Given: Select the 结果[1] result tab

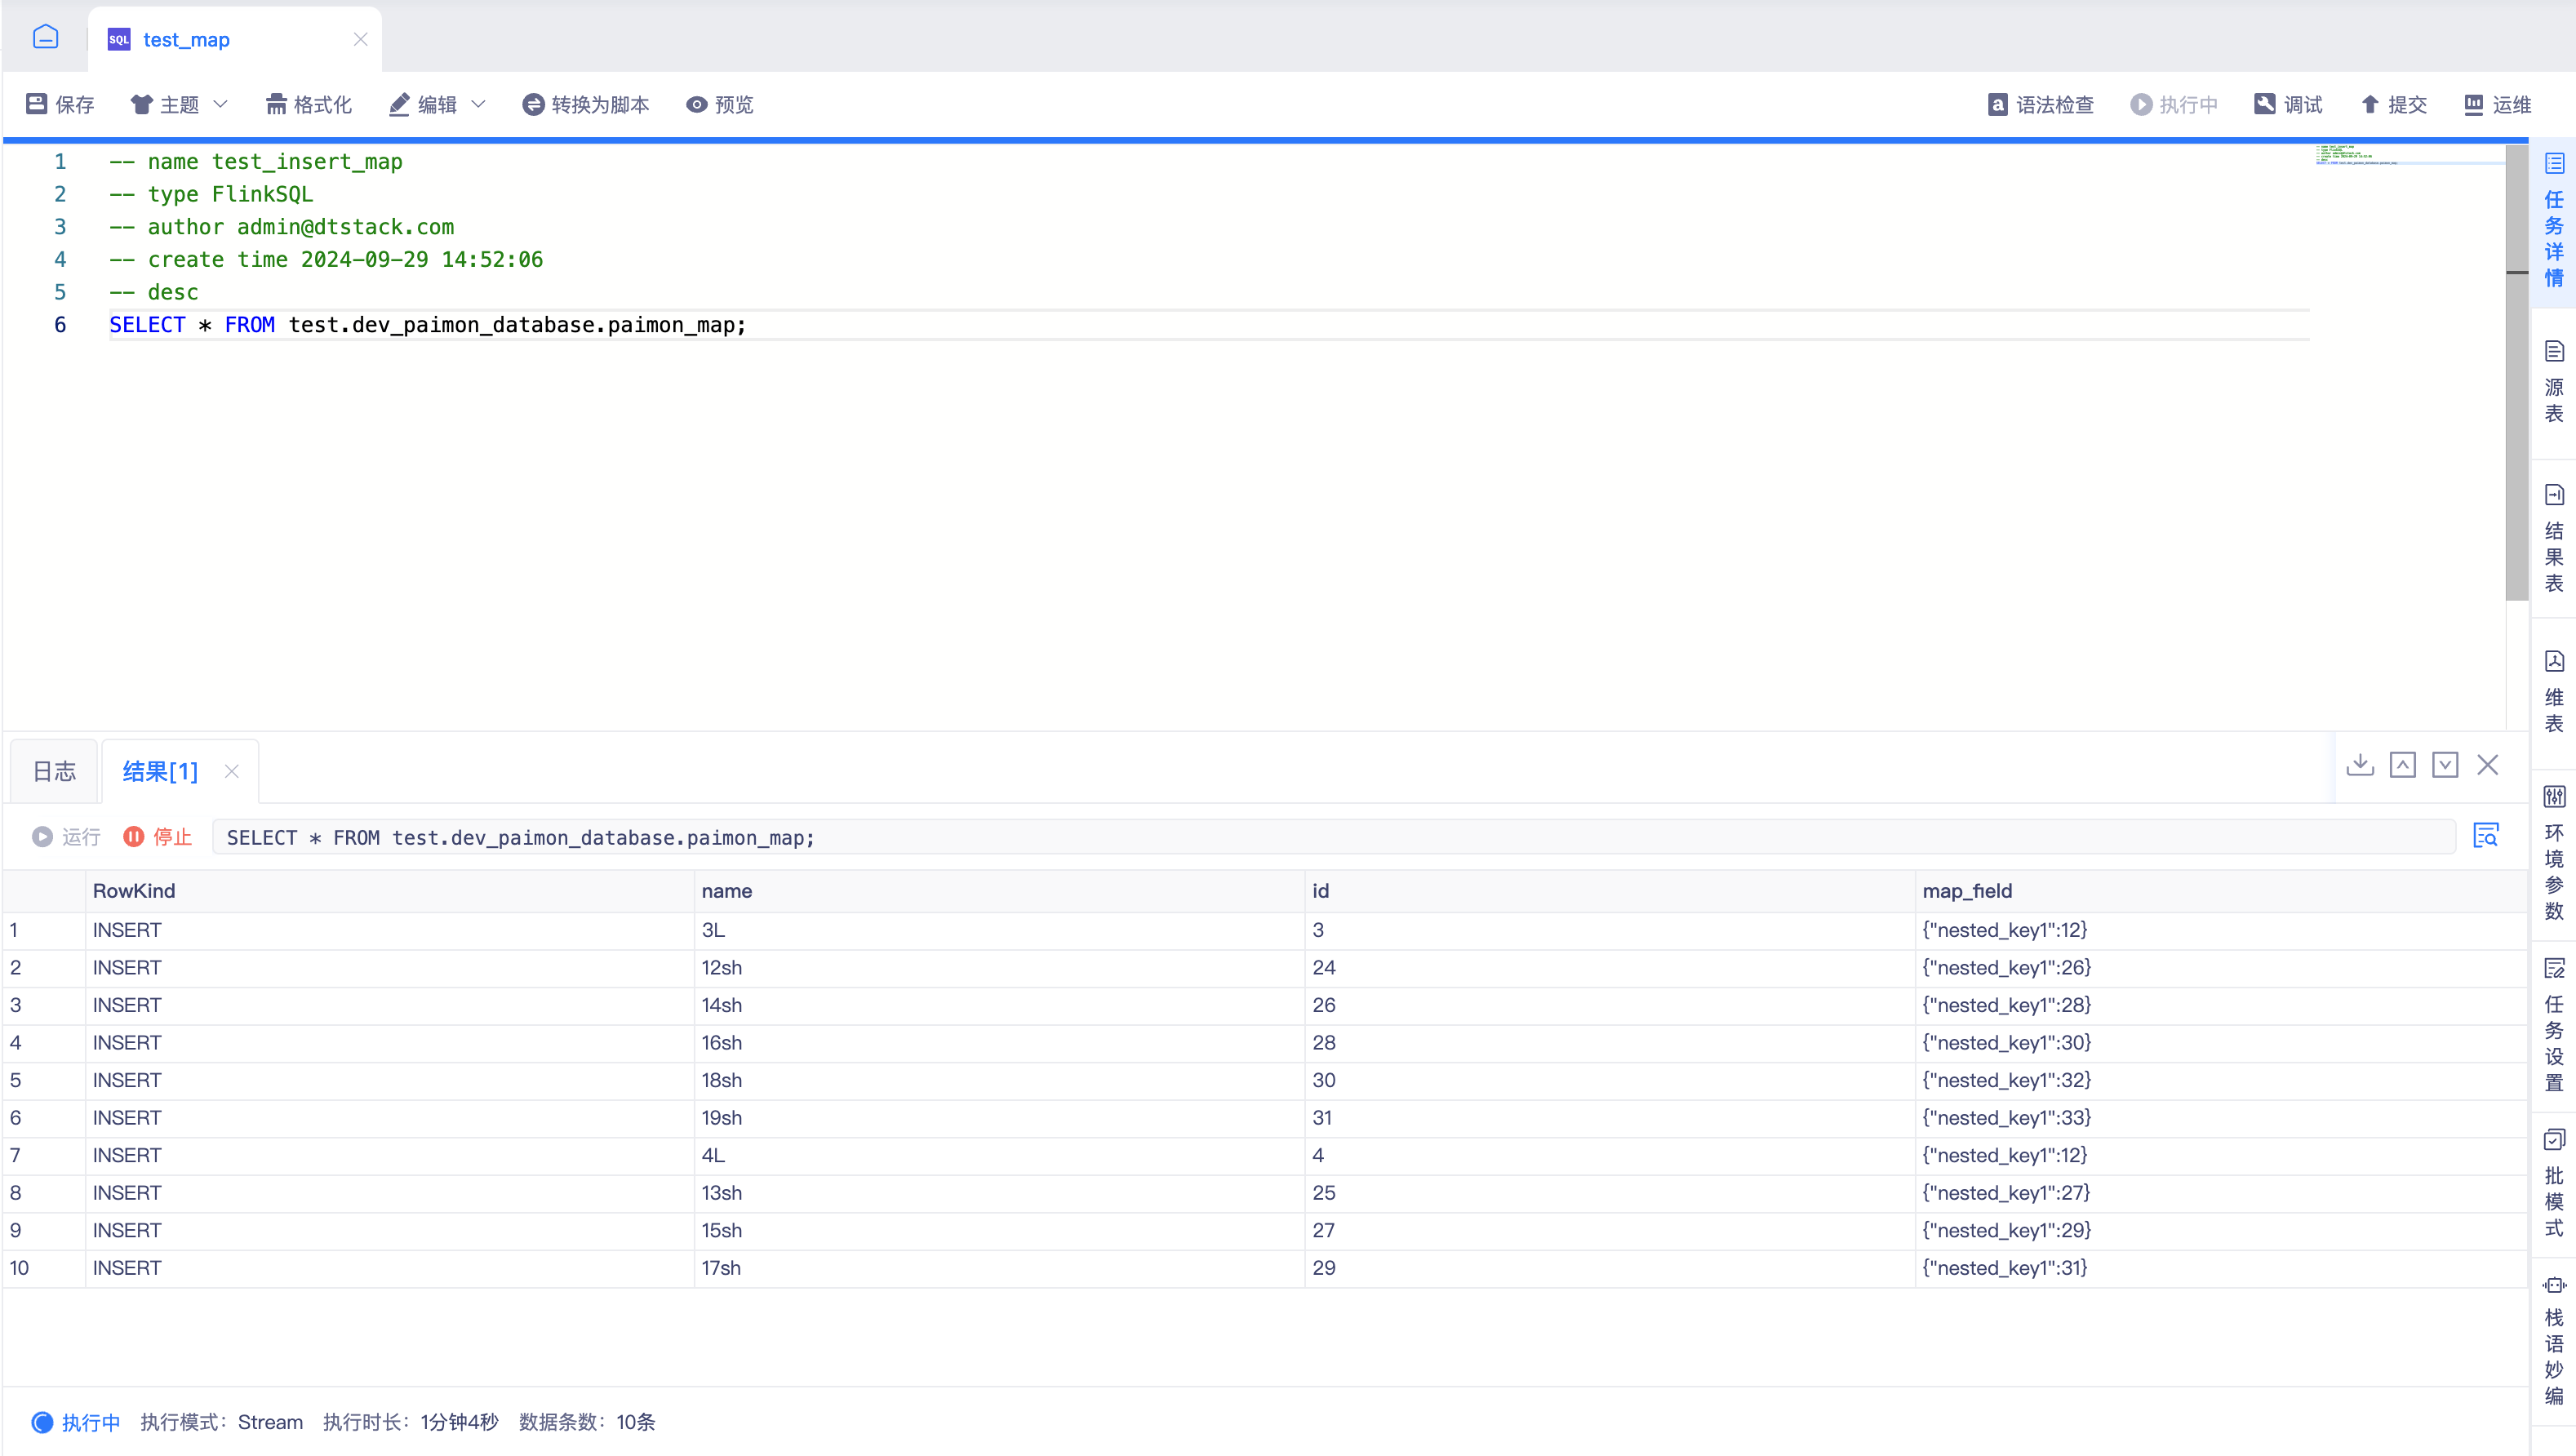Looking at the screenshot, I should click(x=160, y=771).
